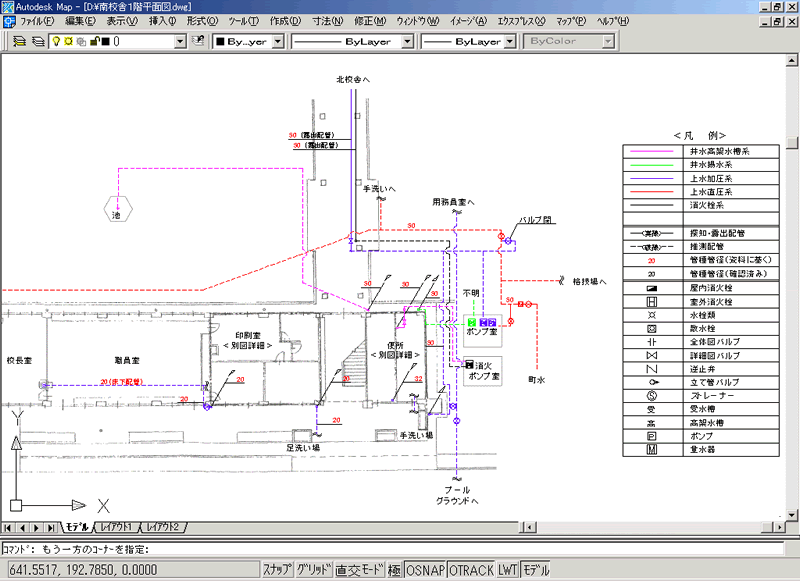Image resolution: width=800 pixels, height=581 pixels.
Task: Toggle グリッド grid display in status bar
Action: tap(314, 570)
